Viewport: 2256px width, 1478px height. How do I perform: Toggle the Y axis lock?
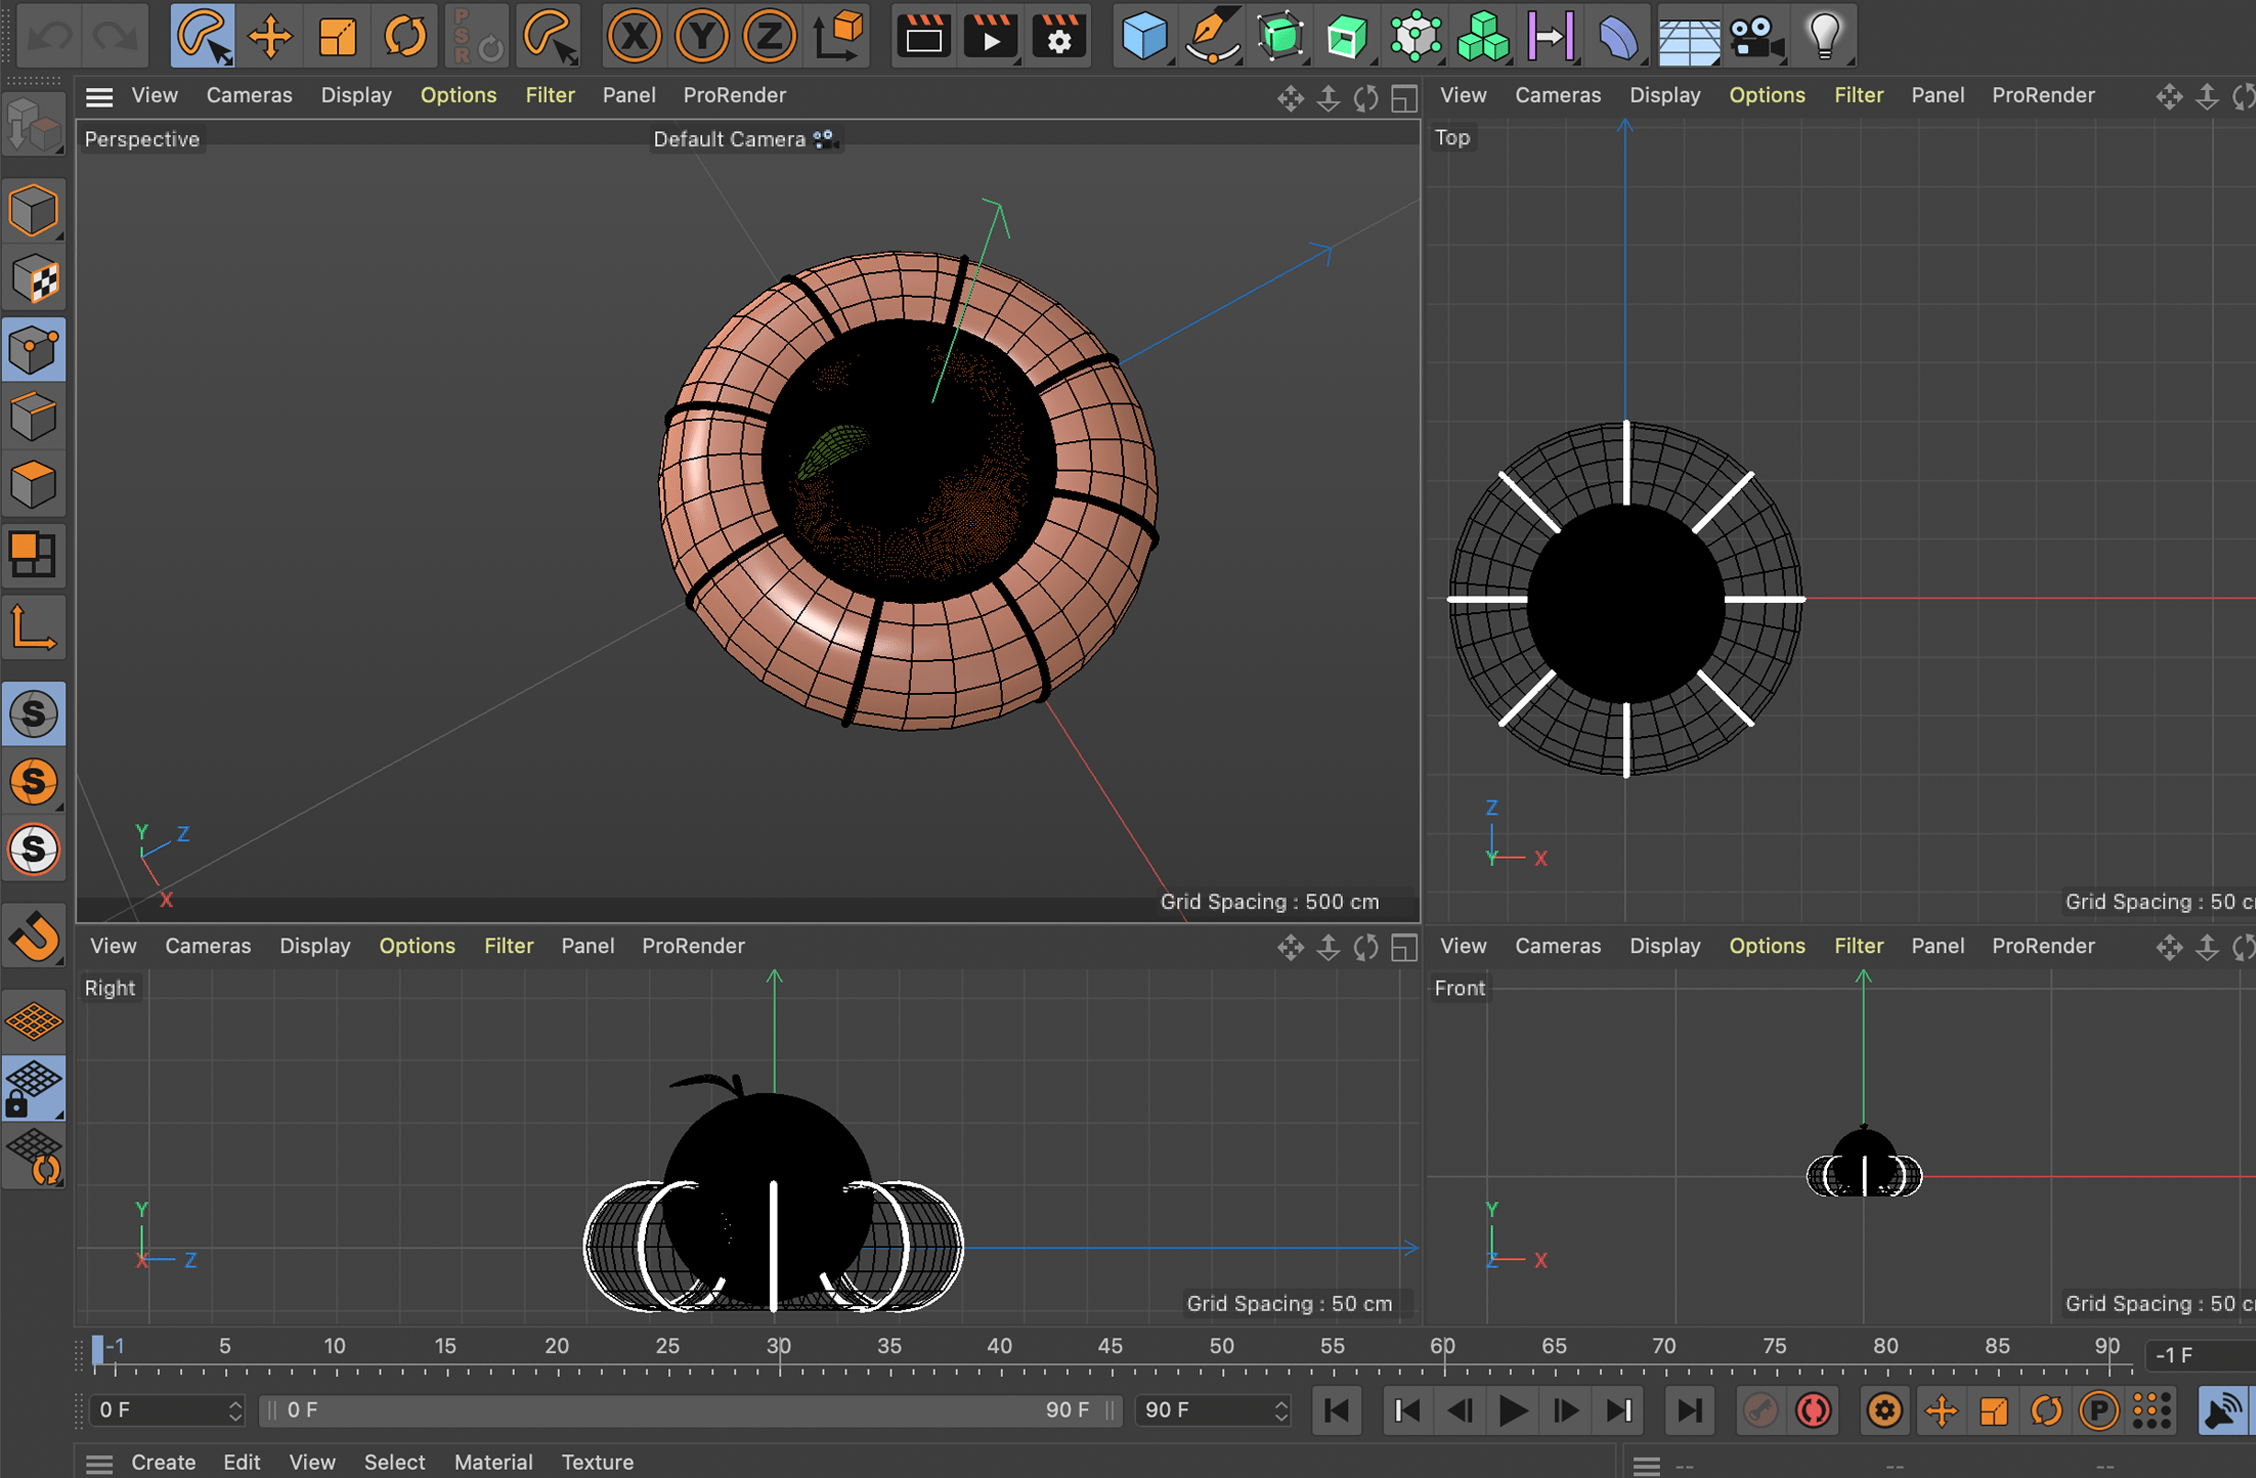coord(701,35)
